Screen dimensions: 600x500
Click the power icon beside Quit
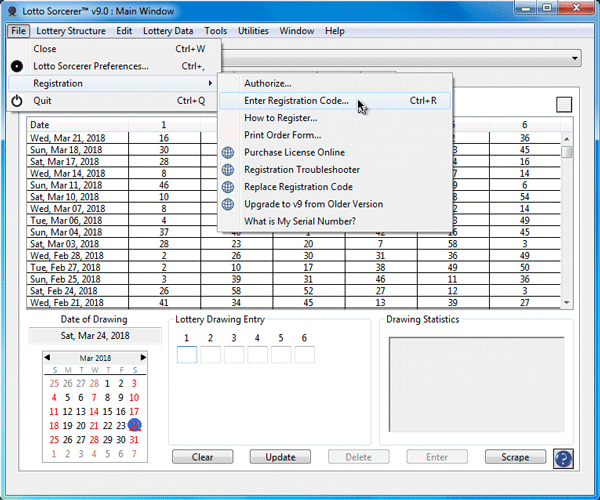(x=17, y=101)
